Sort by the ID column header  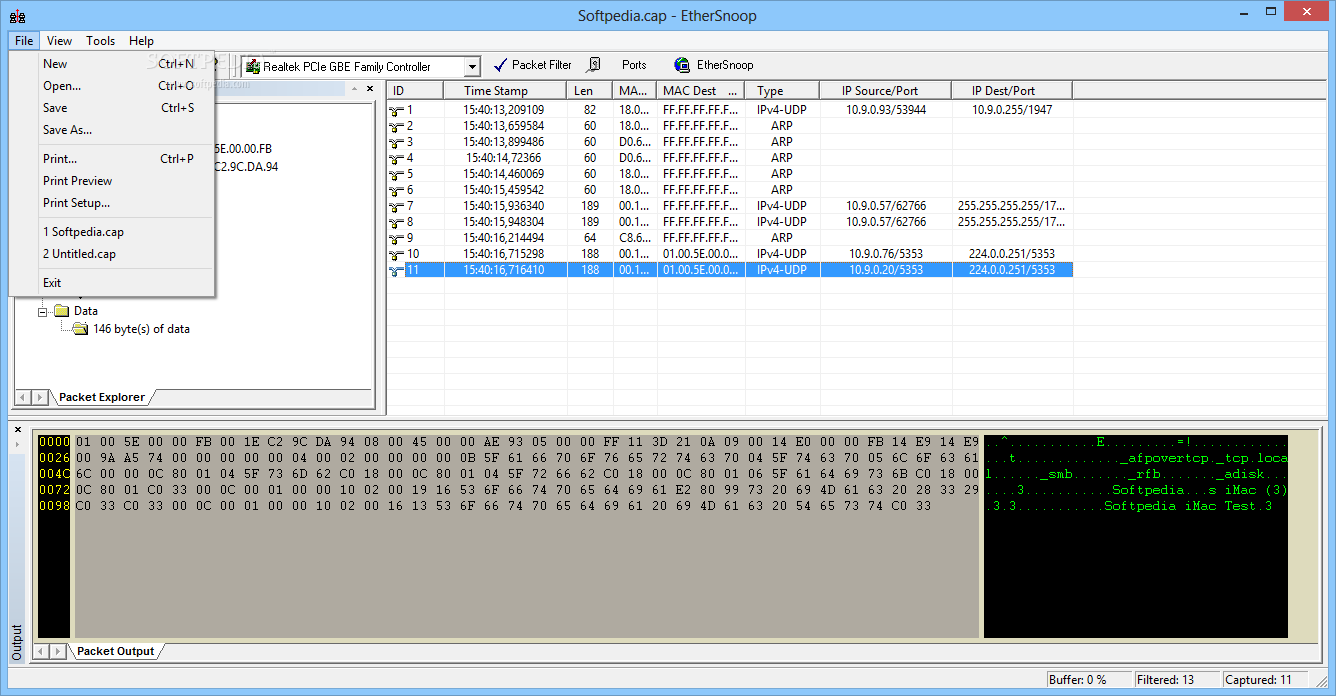tap(415, 91)
